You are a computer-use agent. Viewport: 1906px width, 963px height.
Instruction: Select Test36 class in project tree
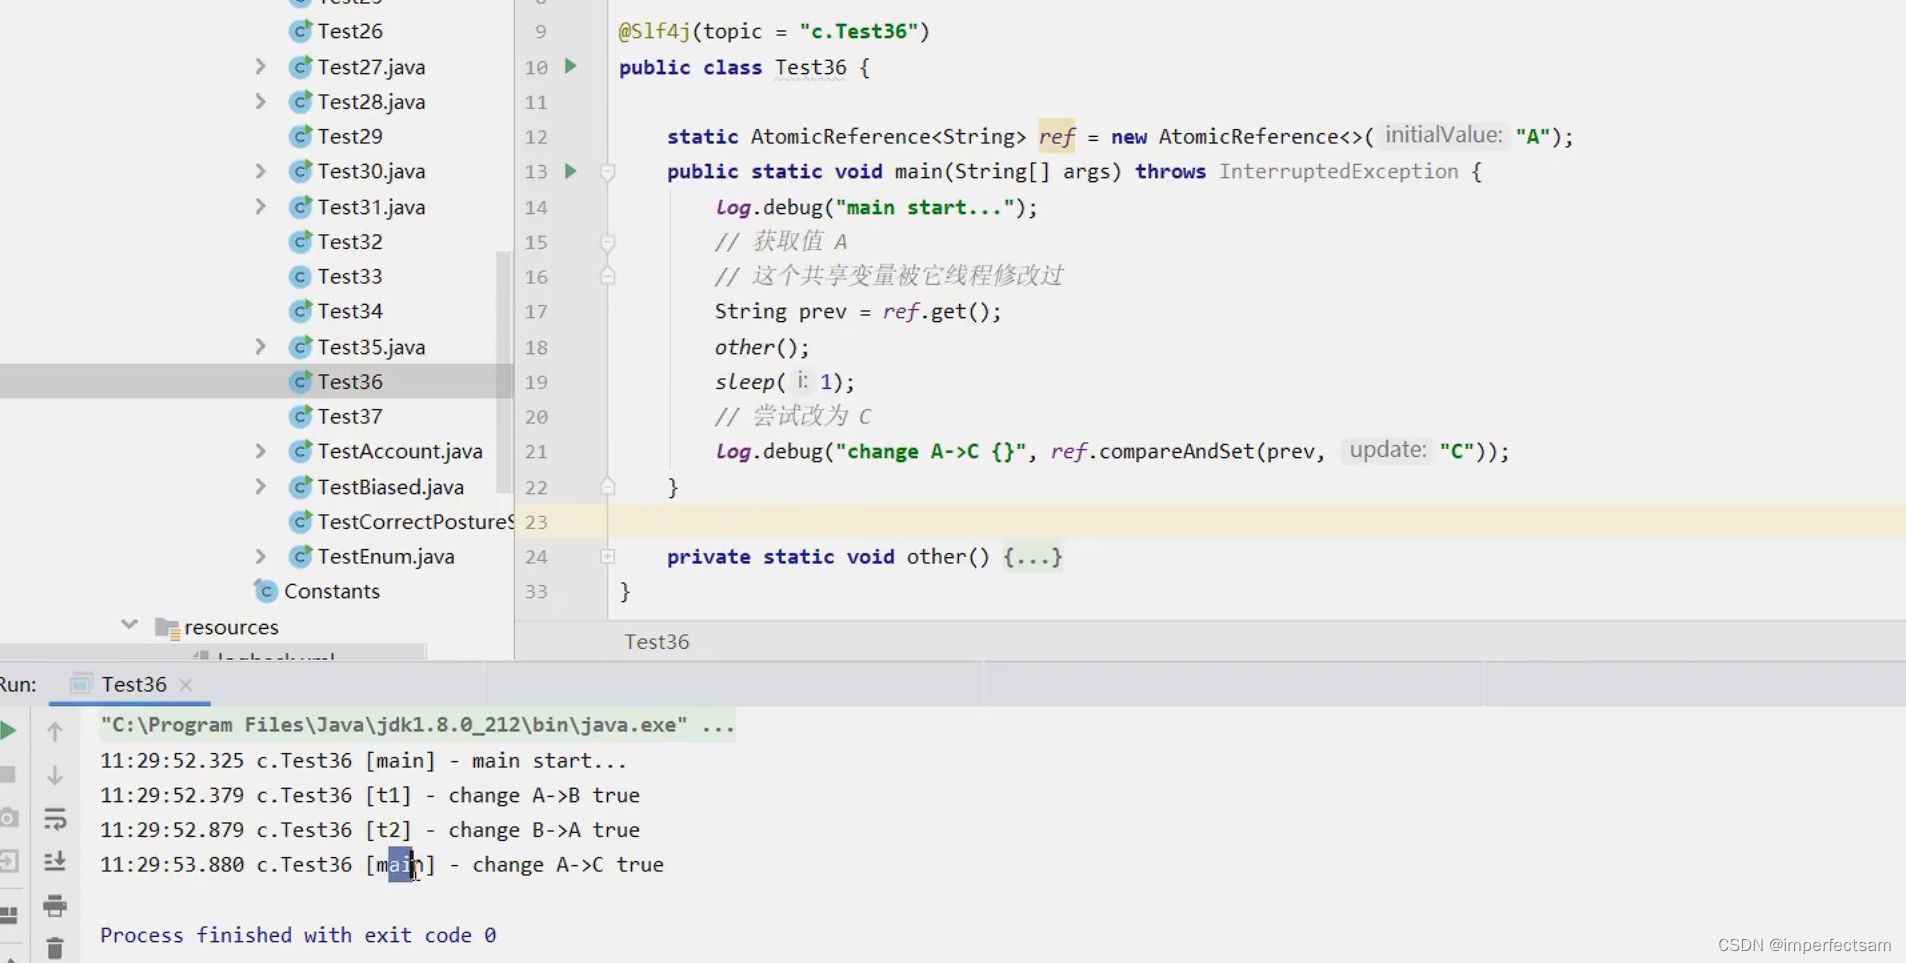click(350, 381)
